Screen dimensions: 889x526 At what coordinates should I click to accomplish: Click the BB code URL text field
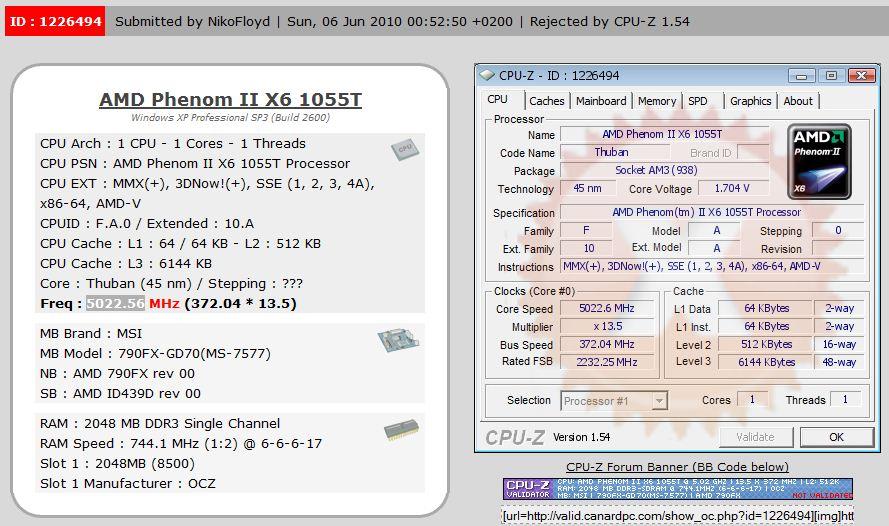678,516
